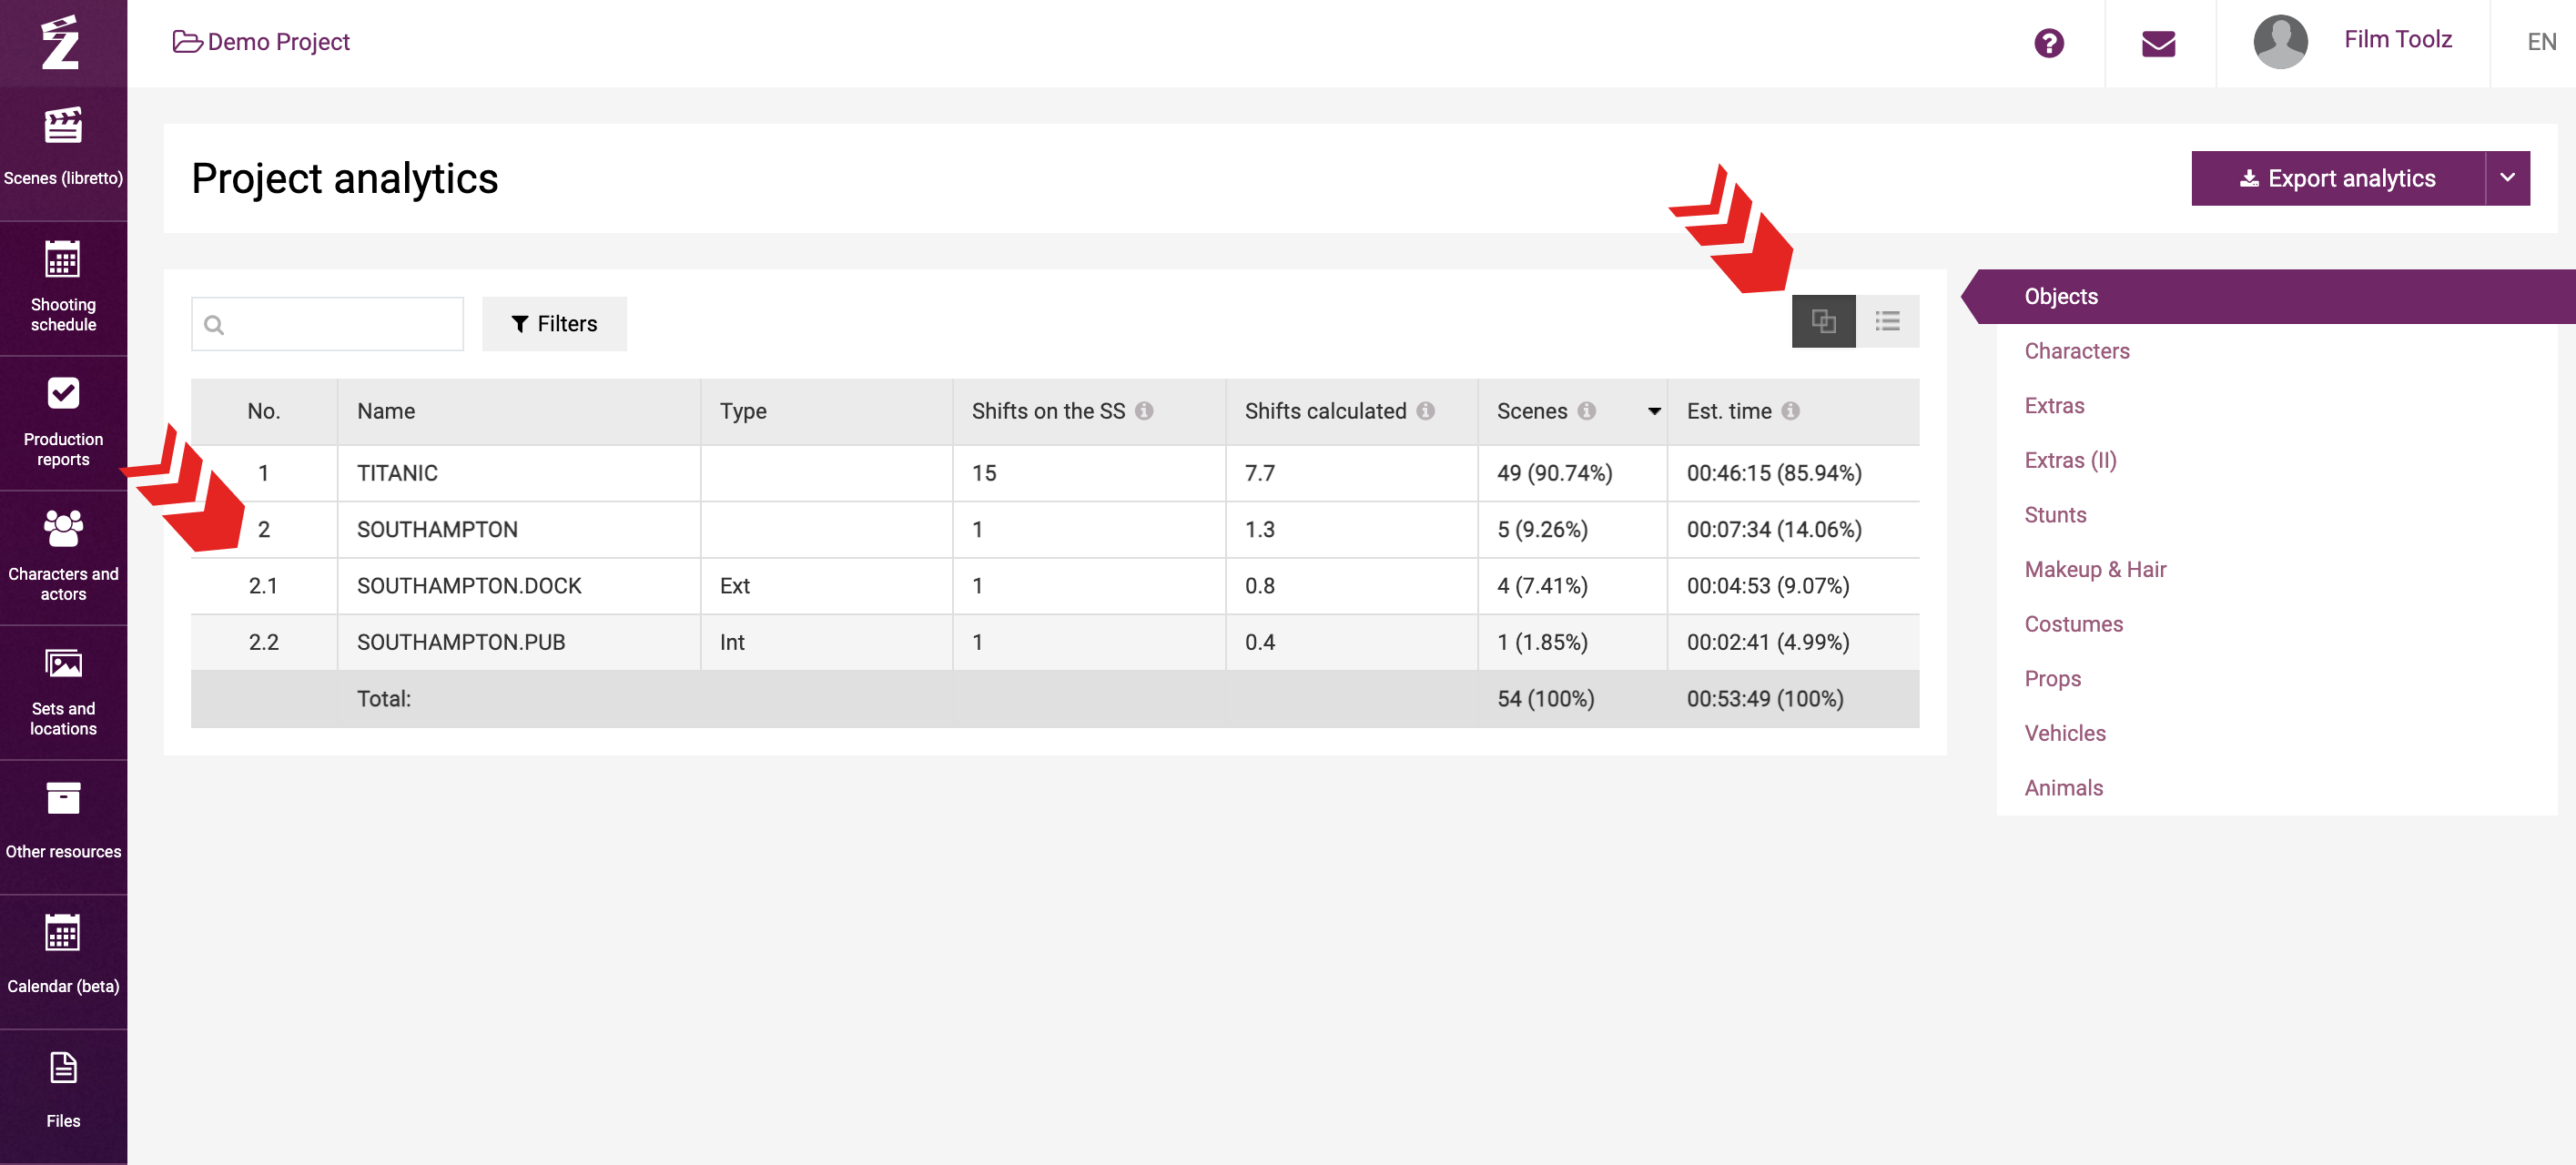The height and width of the screenshot is (1165, 2576).
Task: Click the search magnifier icon
Action: point(214,324)
